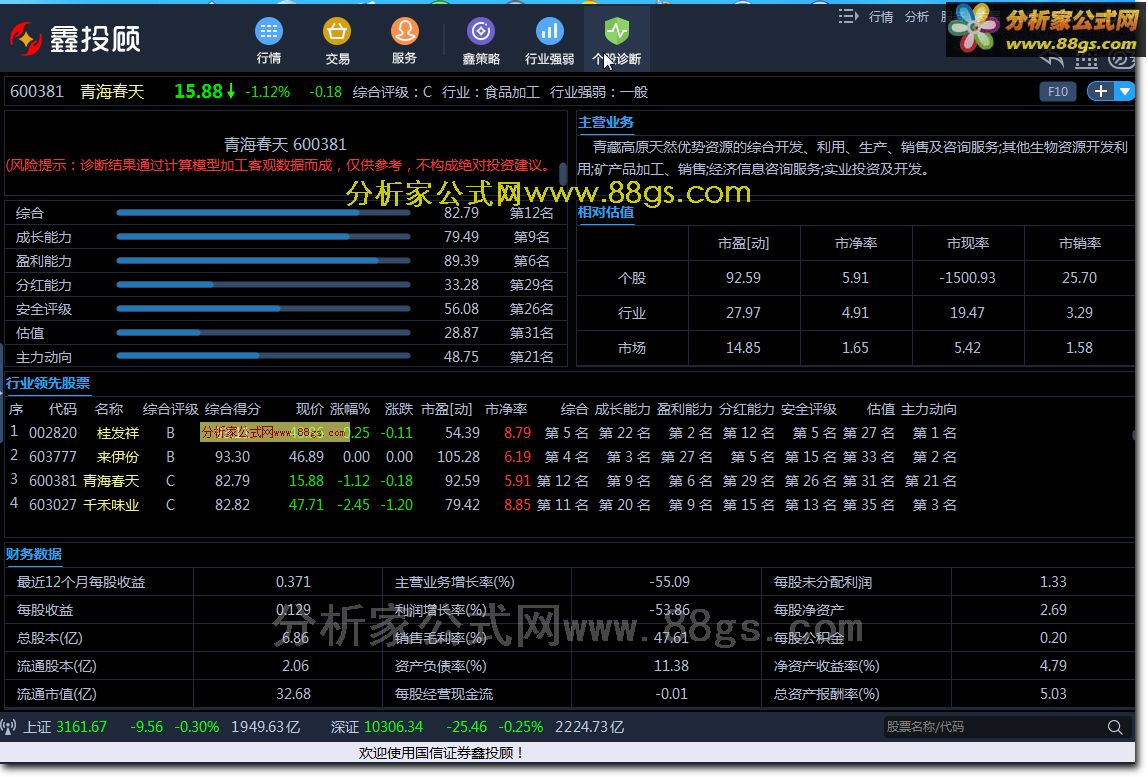The image size is (1148, 777).
Task: Open the 行情 text menu at top right
Action: 881,17
